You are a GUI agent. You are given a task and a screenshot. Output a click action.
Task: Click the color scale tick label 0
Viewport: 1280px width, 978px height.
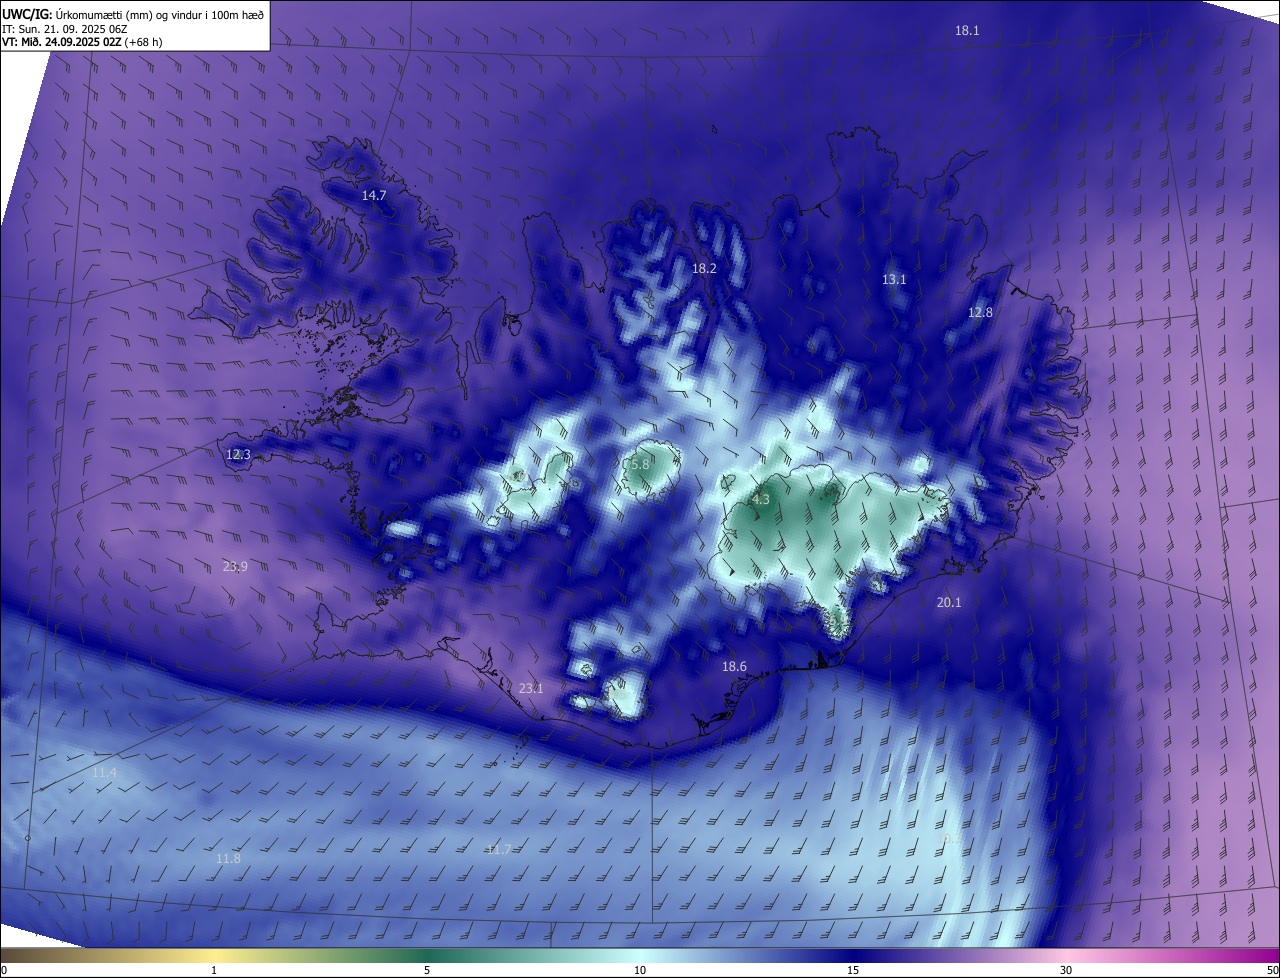tap(4, 971)
